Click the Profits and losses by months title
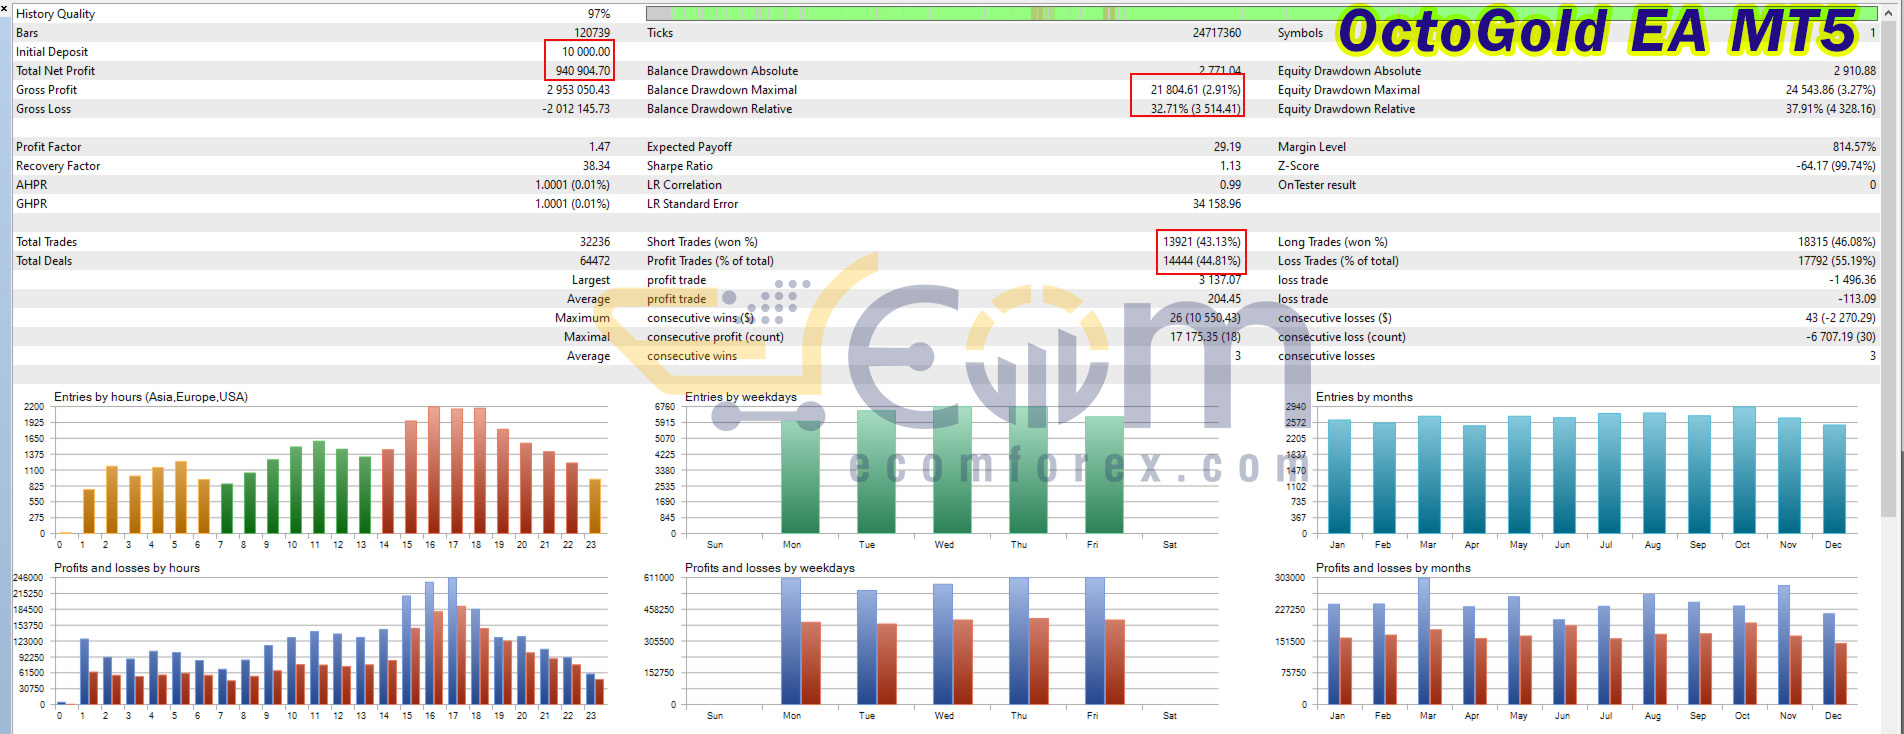The width and height of the screenshot is (1904, 734). click(x=1393, y=568)
